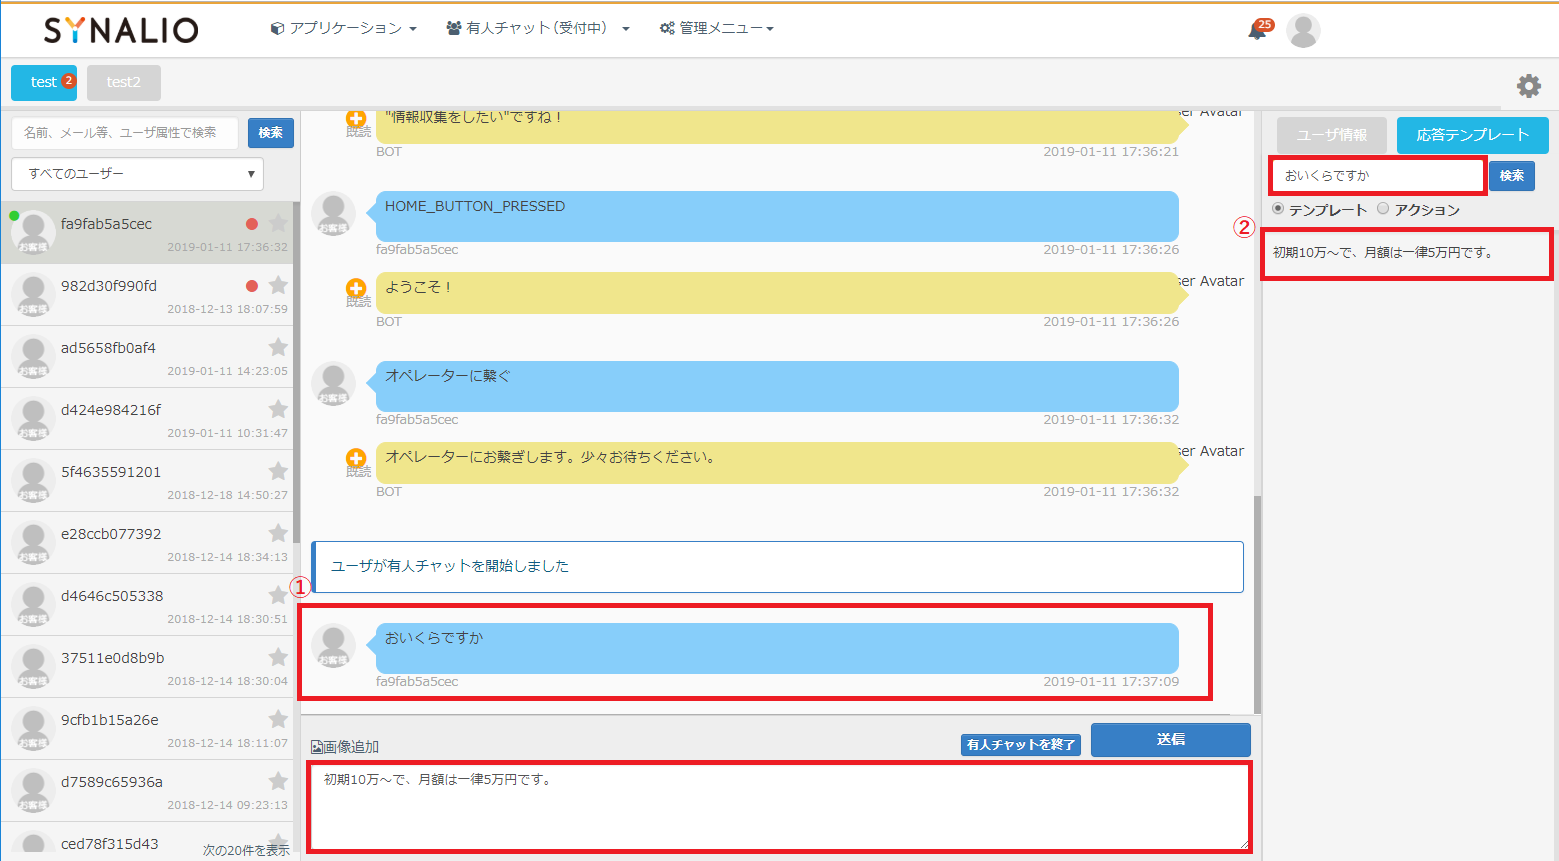Switch to the ユーザ情報 tab
The height and width of the screenshot is (861, 1559).
1331,135
